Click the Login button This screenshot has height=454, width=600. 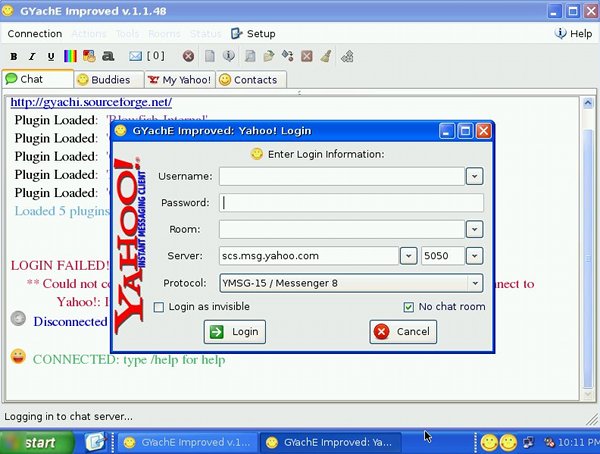point(235,332)
